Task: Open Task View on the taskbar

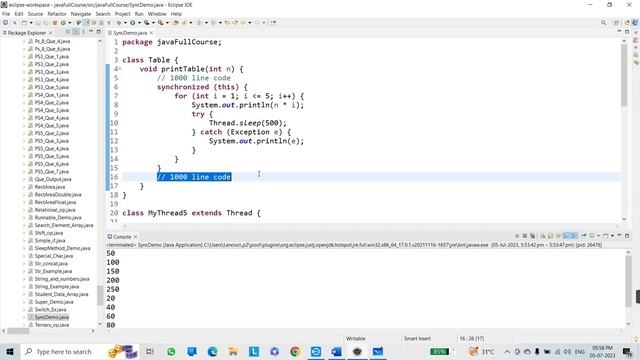Action: coord(150,351)
